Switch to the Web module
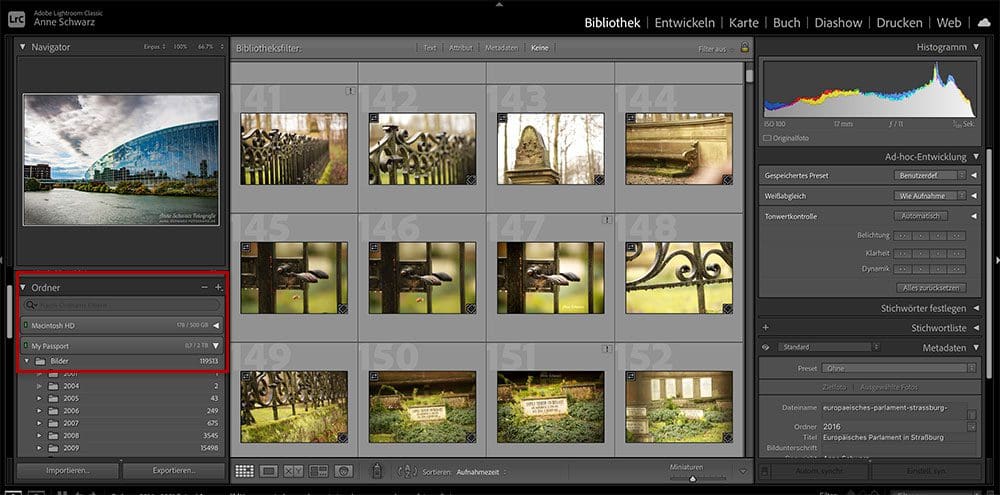 point(949,23)
